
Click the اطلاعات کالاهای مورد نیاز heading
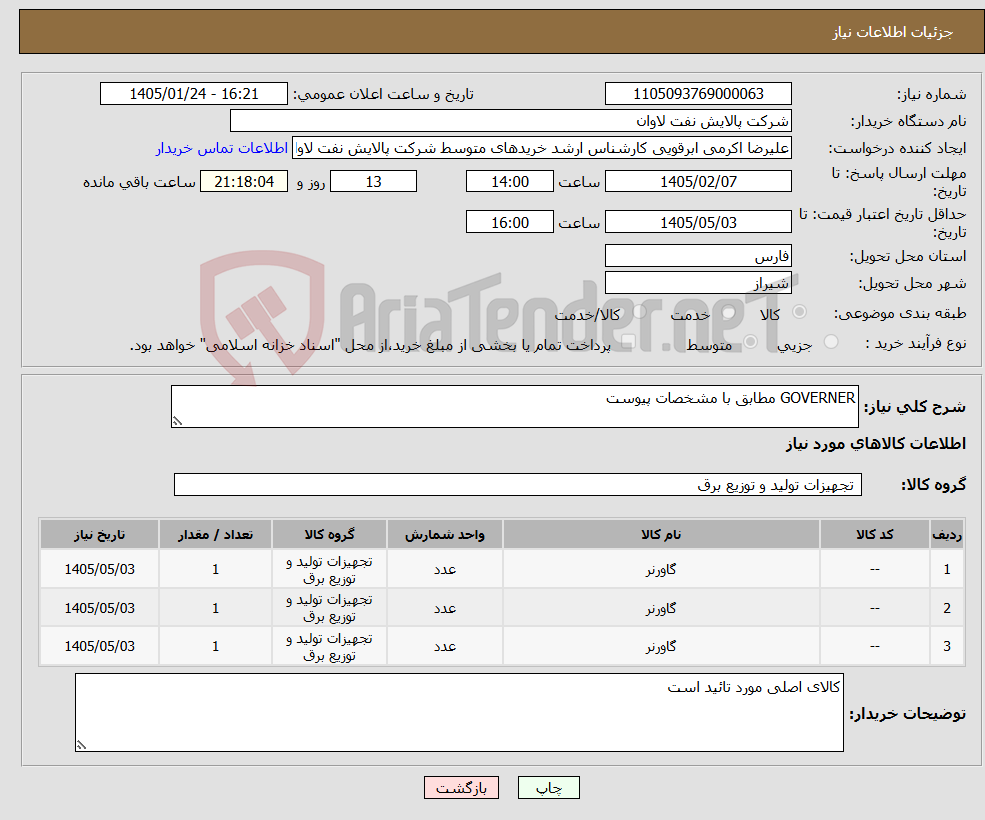click(876, 444)
